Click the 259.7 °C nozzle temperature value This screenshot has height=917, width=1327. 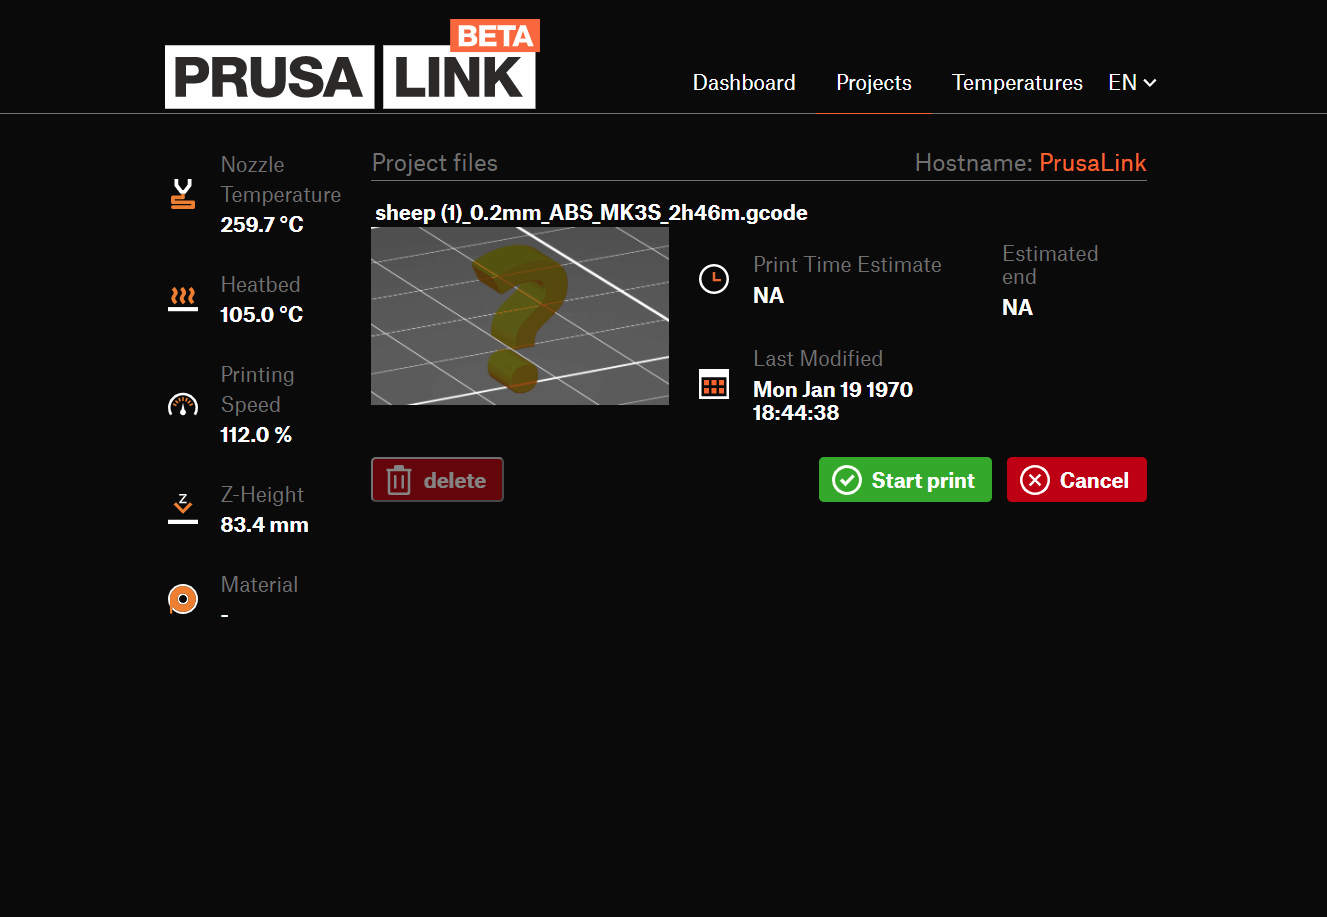tap(261, 225)
